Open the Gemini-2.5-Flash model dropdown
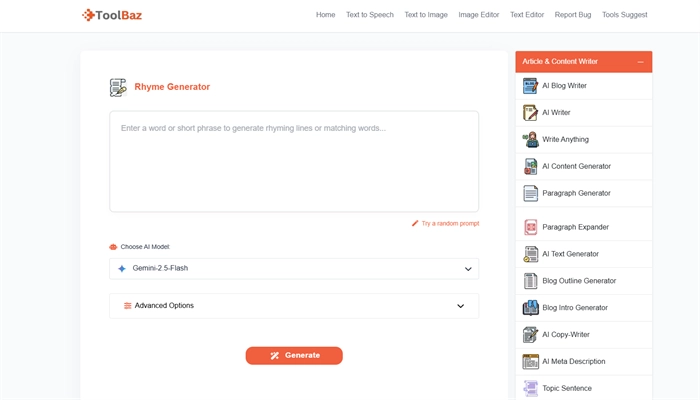 click(294, 269)
